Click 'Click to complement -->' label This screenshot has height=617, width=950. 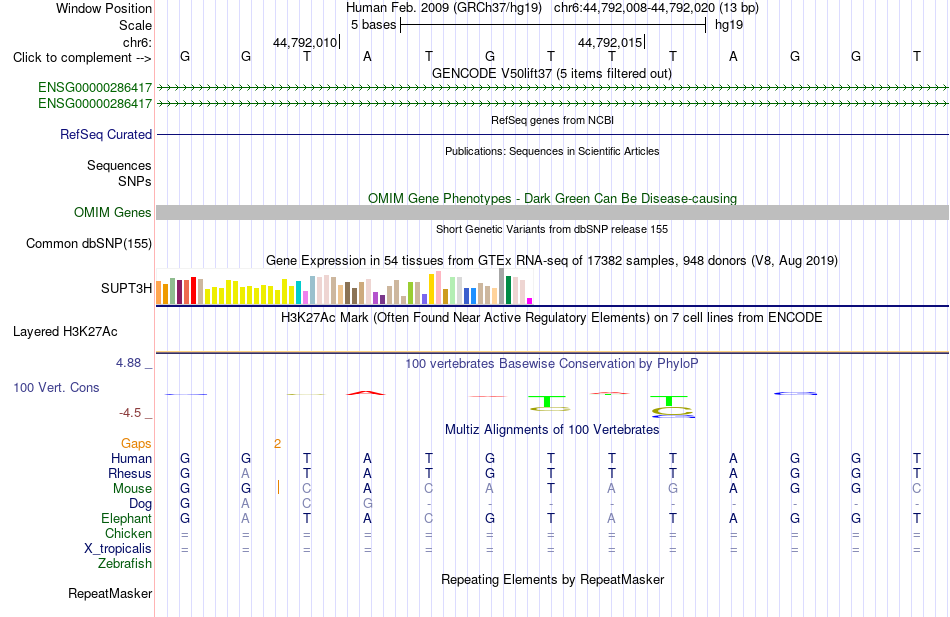tap(82, 58)
